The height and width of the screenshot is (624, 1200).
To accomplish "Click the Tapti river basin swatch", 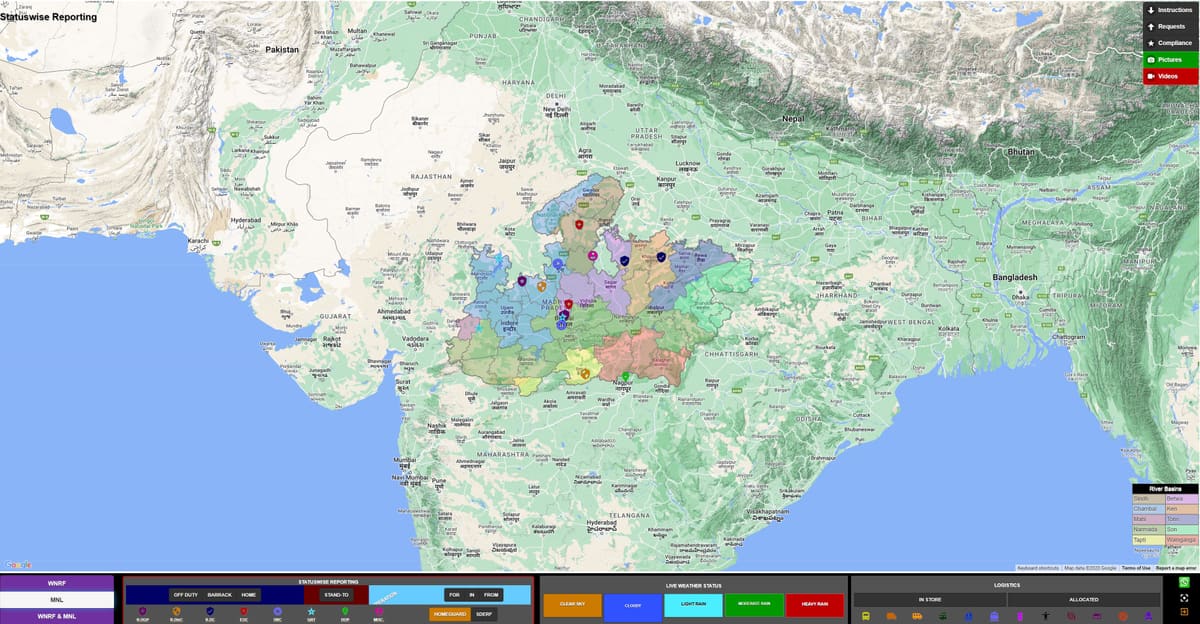I will tap(1148, 540).
